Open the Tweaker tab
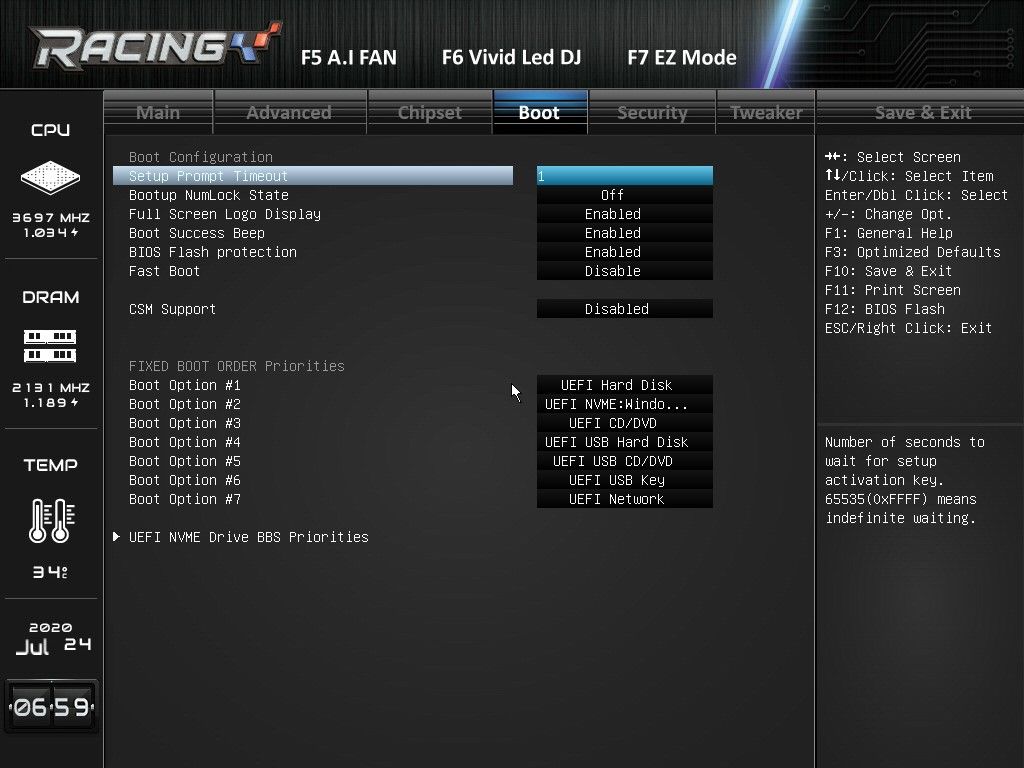Image resolution: width=1024 pixels, height=768 pixels. tap(766, 112)
